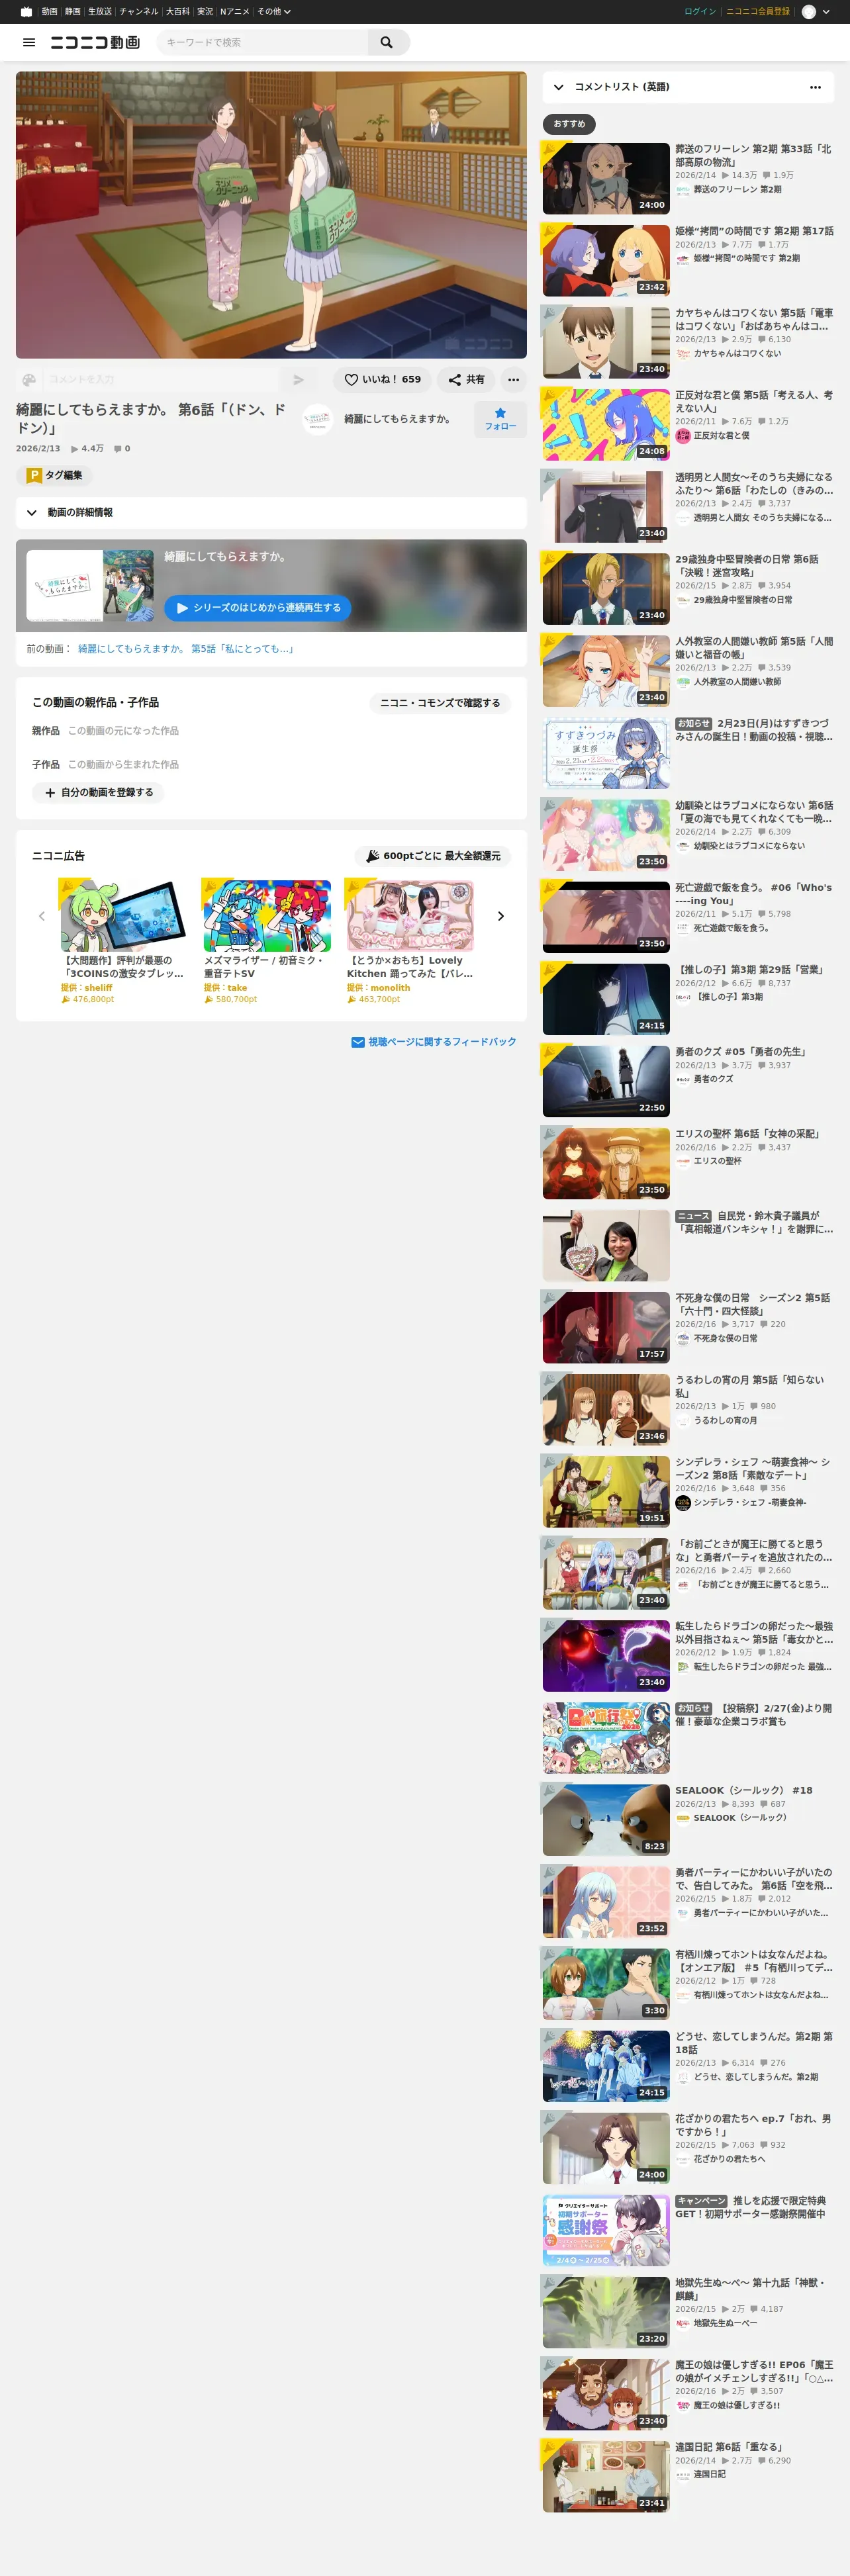Open the 生放送 top menu item
The height and width of the screenshot is (2576, 850).
tap(100, 12)
